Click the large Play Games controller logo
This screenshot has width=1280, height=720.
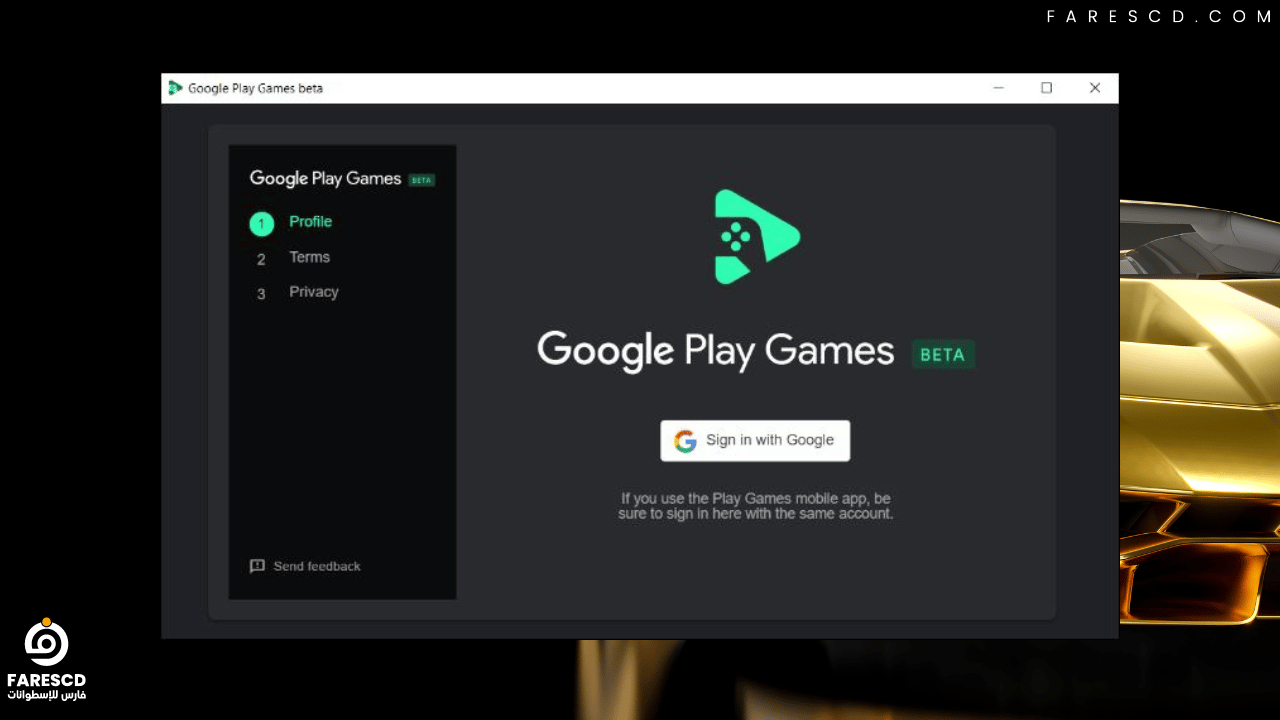pos(756,237)
